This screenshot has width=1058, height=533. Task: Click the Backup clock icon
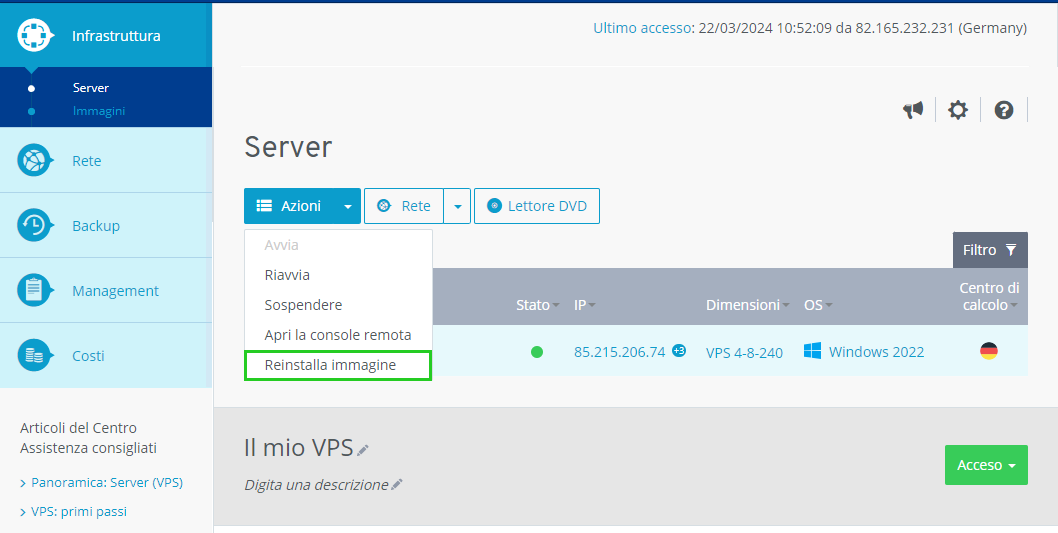[x=34, y=225]
